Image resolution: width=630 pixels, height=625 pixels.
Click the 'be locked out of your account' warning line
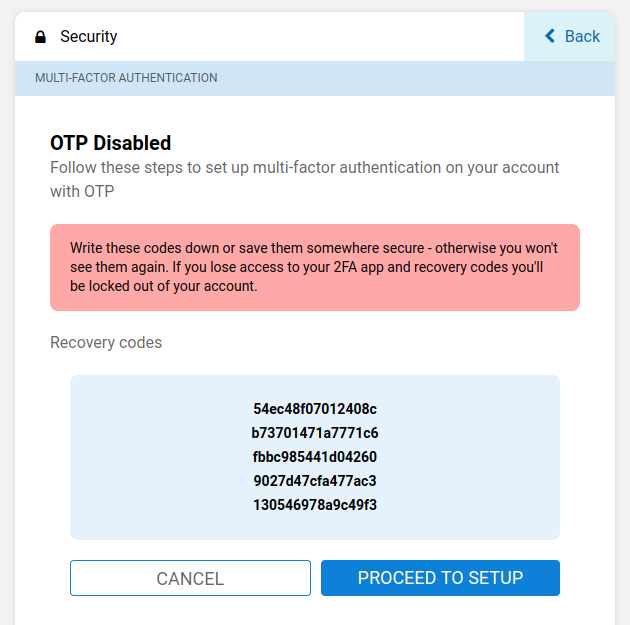[x=164, y=285]
